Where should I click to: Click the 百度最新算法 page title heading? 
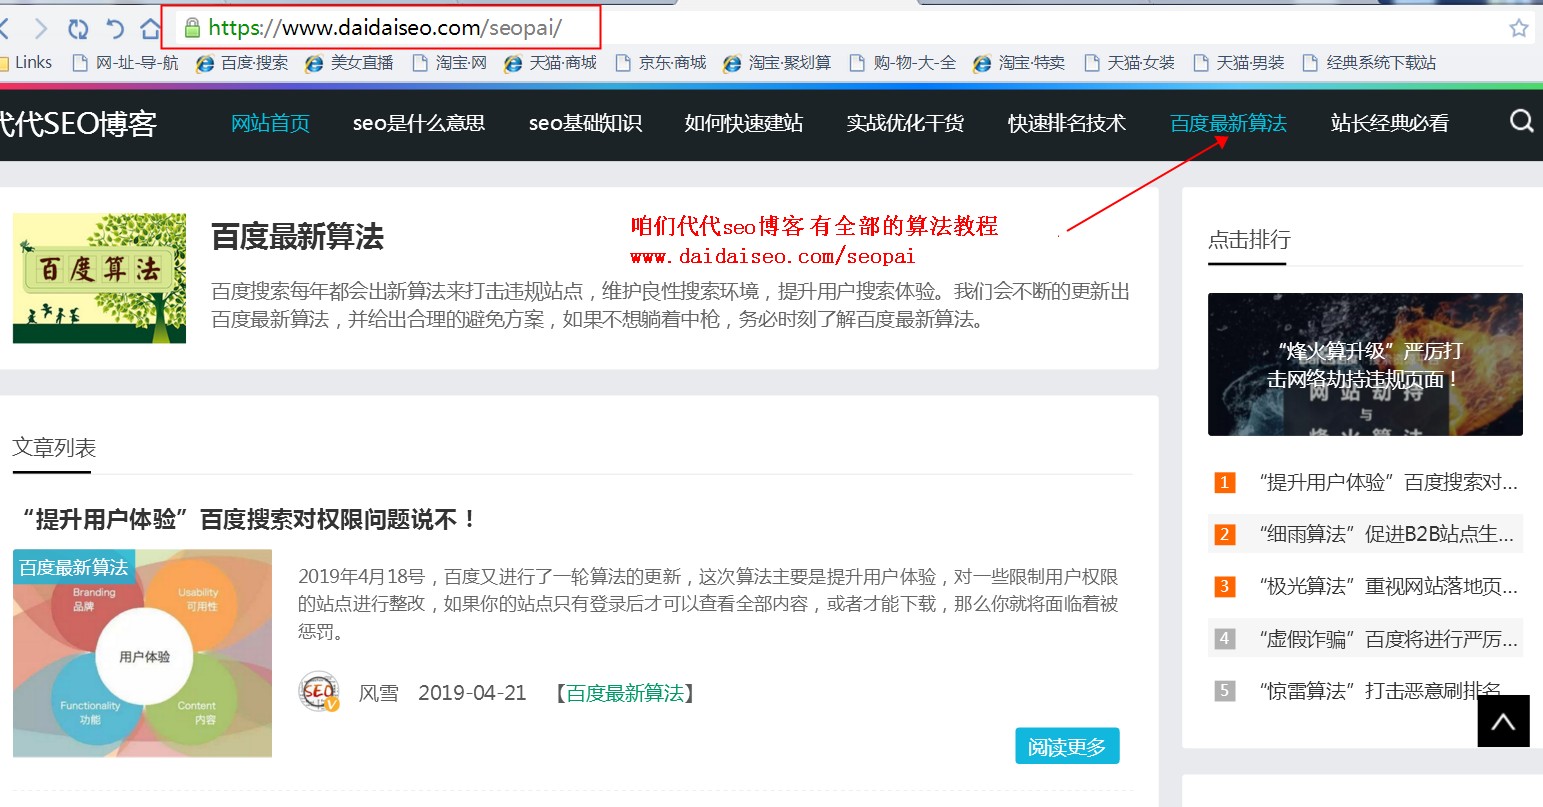[x=297, y=237]
